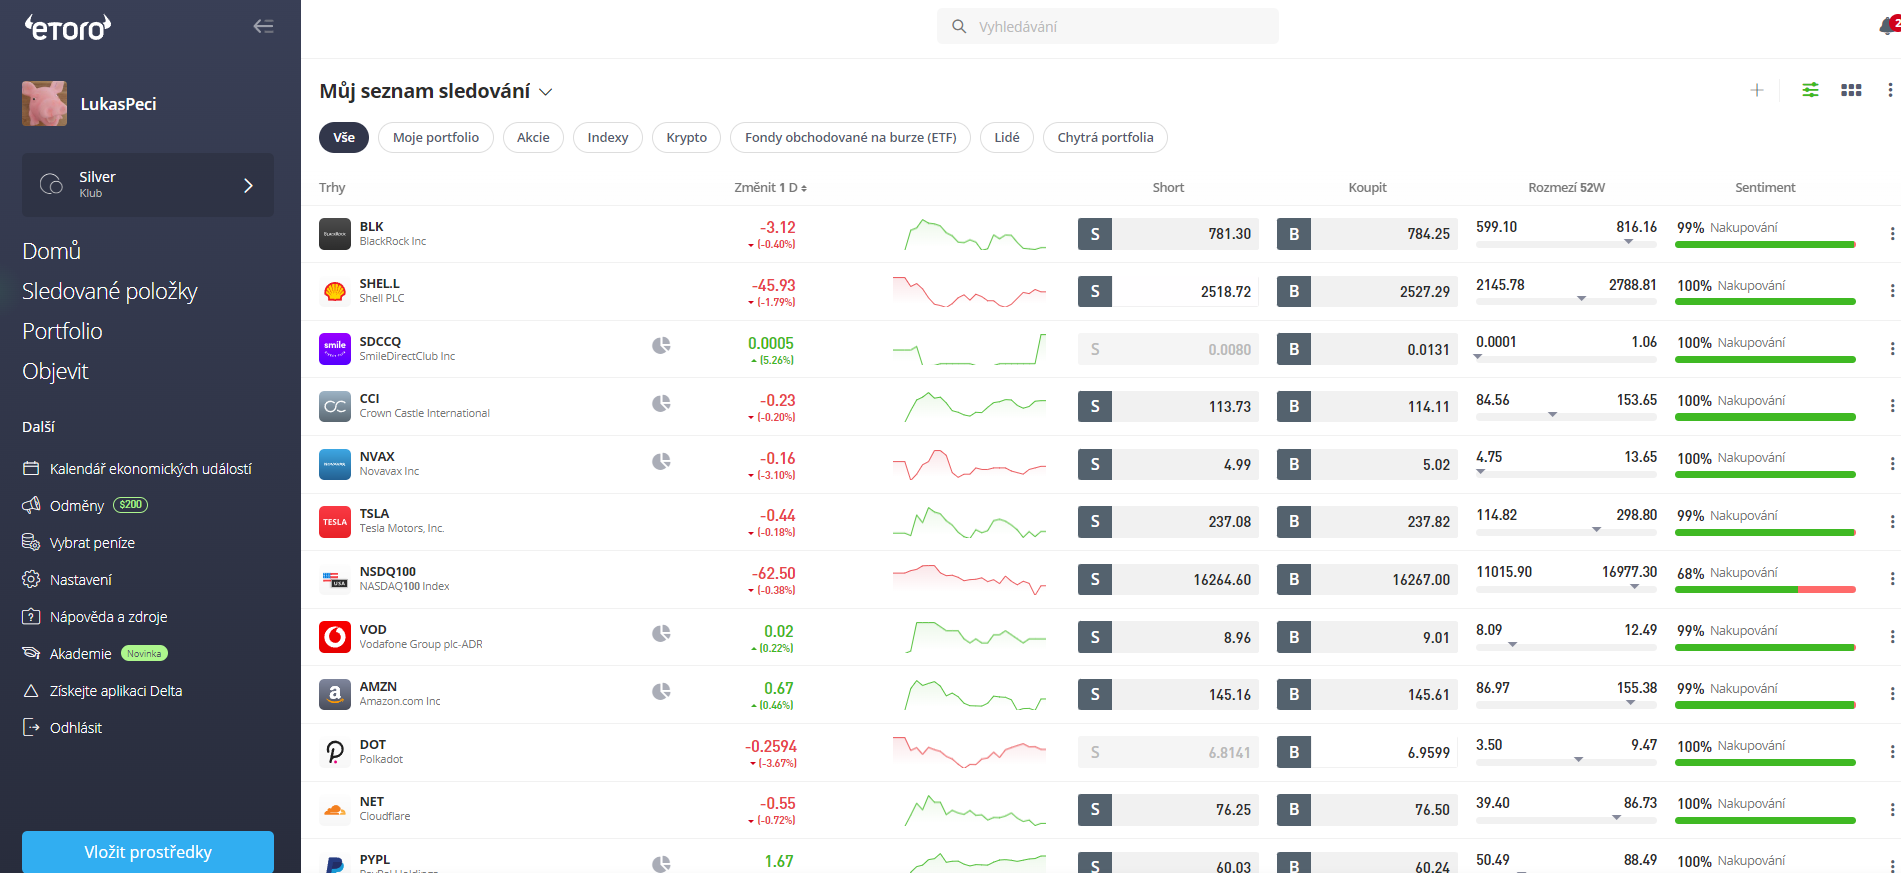Select the Krypto filter
The image size is (1901, 873).
[687, 137]
